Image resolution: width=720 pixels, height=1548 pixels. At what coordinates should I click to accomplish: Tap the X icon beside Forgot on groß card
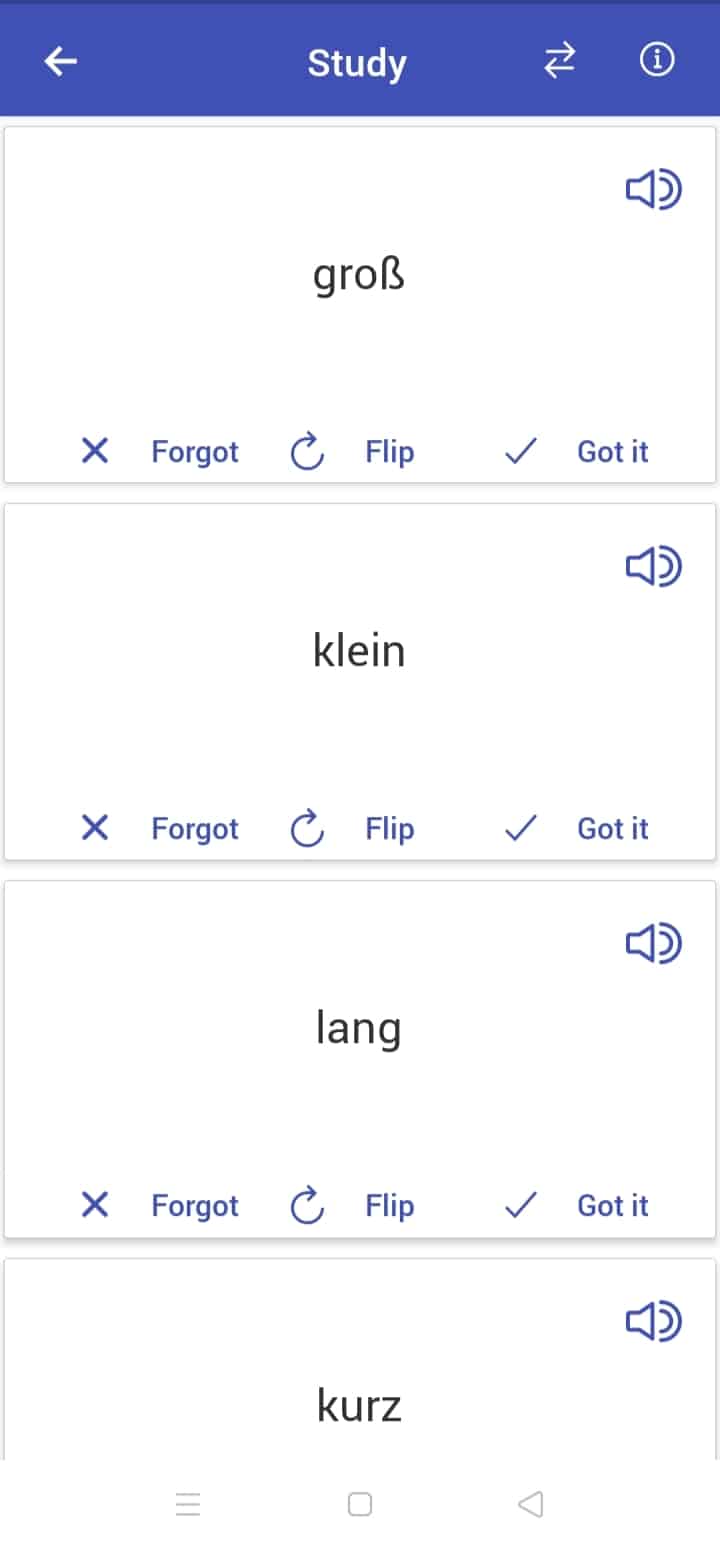click(94, 451)
